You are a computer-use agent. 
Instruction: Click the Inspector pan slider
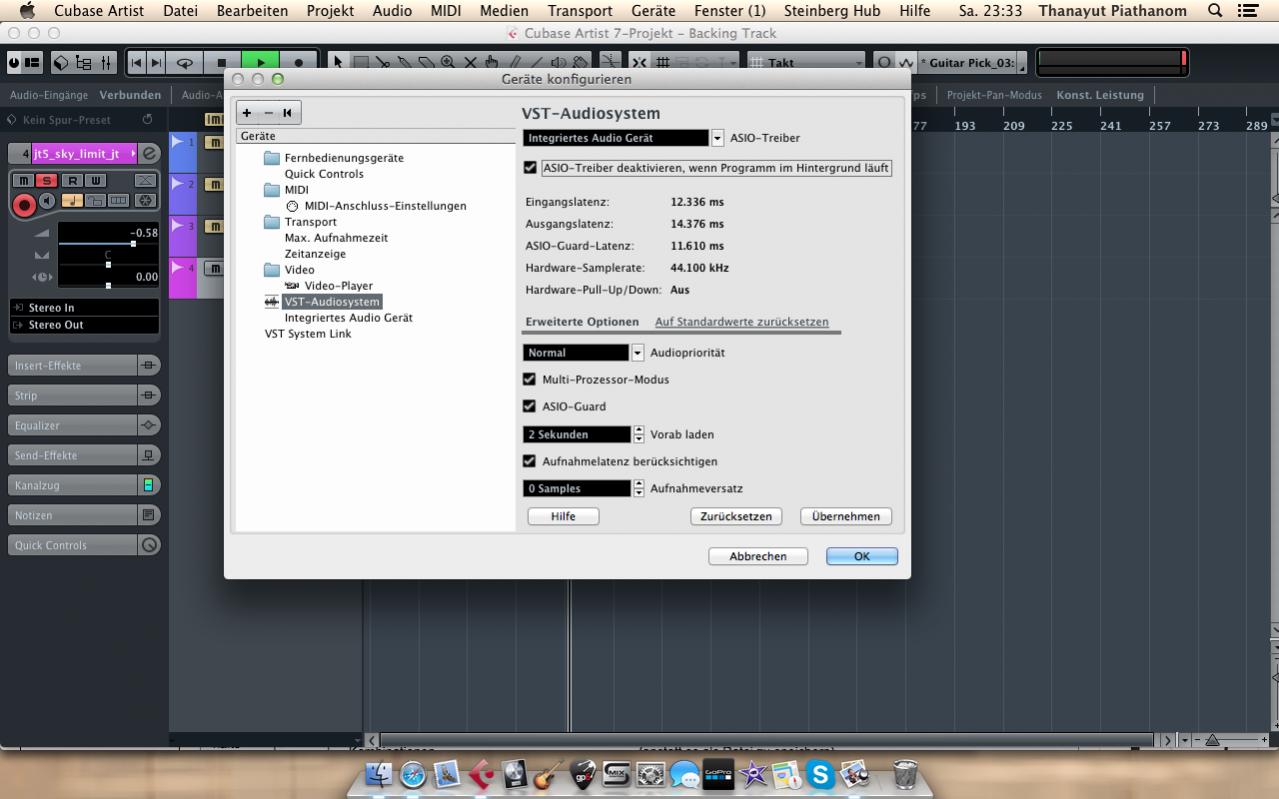[x=108, y=265]
